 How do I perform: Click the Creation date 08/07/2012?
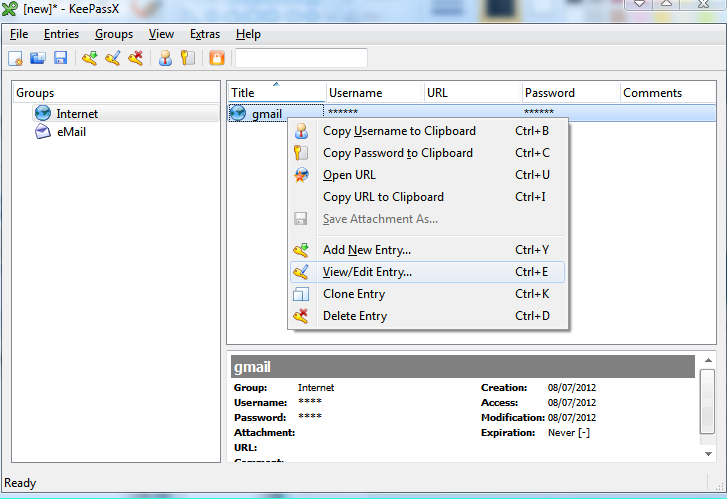click(572, 388)
